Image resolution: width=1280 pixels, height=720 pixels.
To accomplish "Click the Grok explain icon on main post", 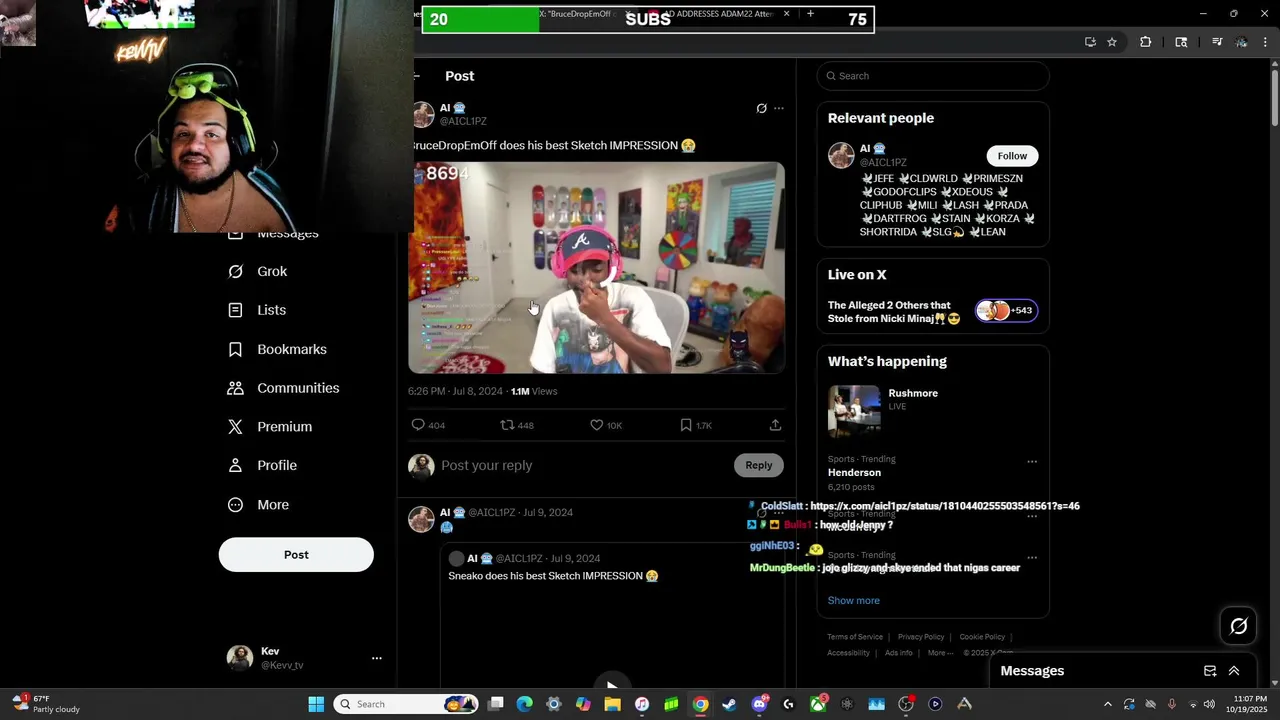I will coord(761,108).
